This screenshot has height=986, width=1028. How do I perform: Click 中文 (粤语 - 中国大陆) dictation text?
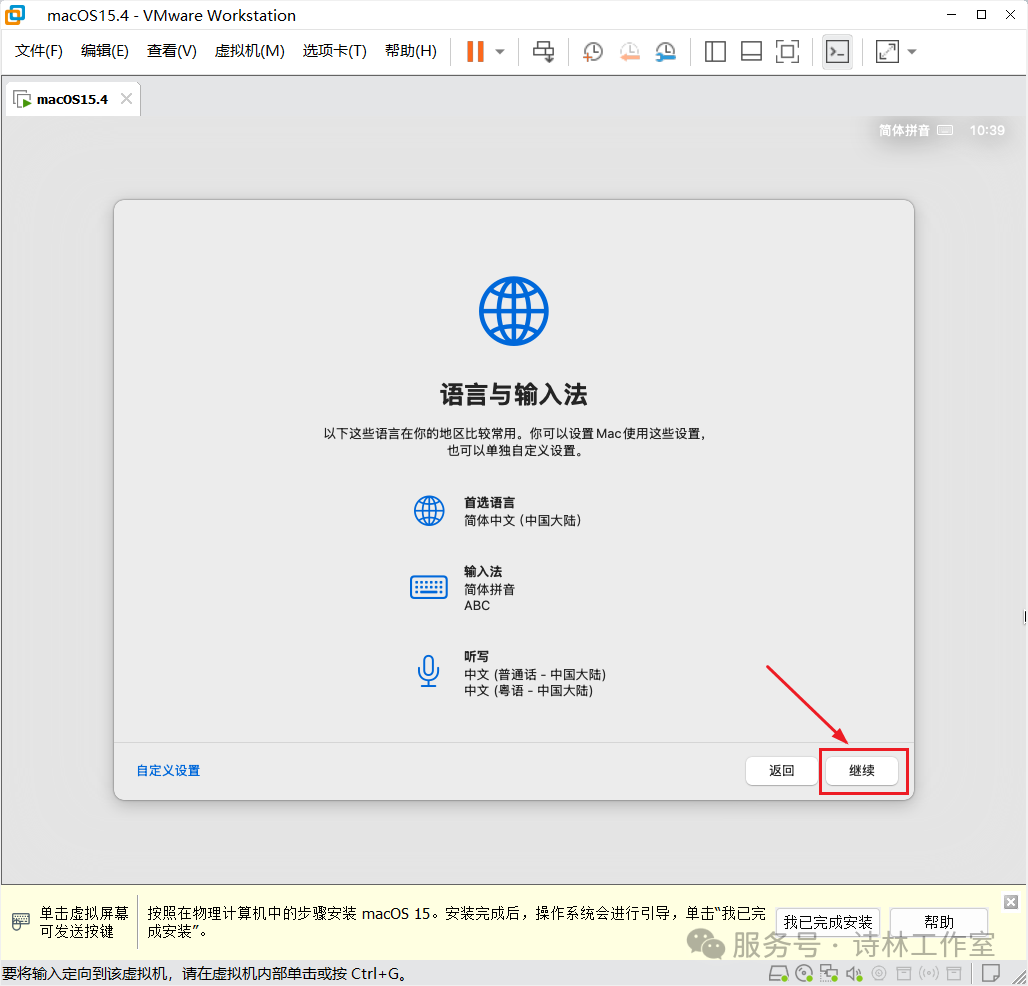[x=528, y=691]
